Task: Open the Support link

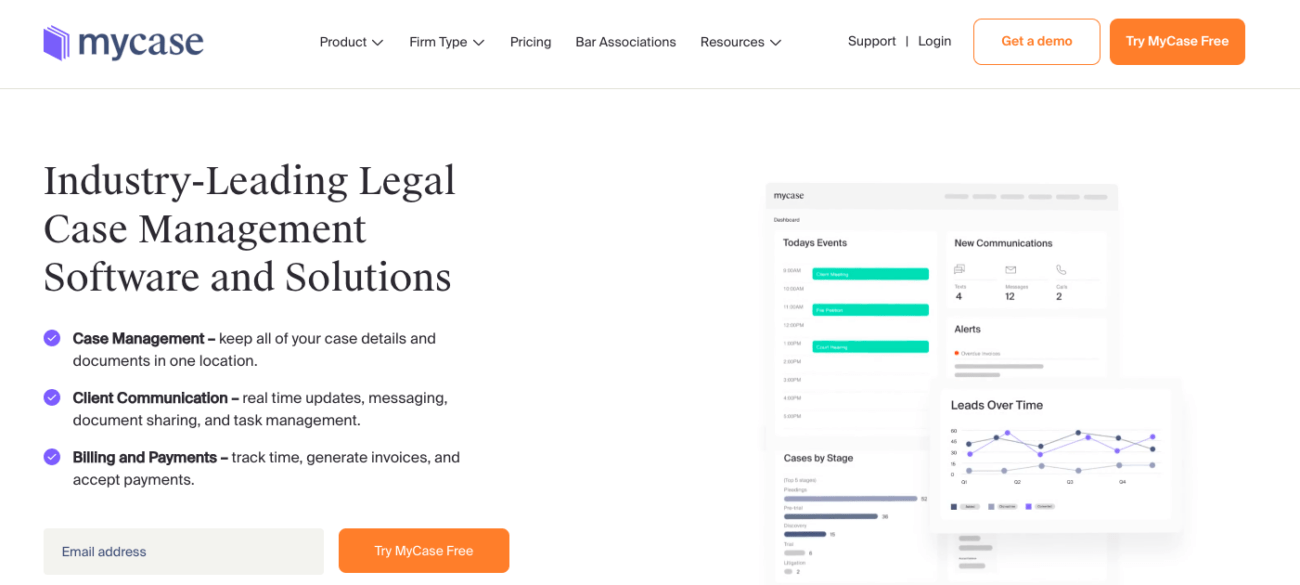Action: 872,41
